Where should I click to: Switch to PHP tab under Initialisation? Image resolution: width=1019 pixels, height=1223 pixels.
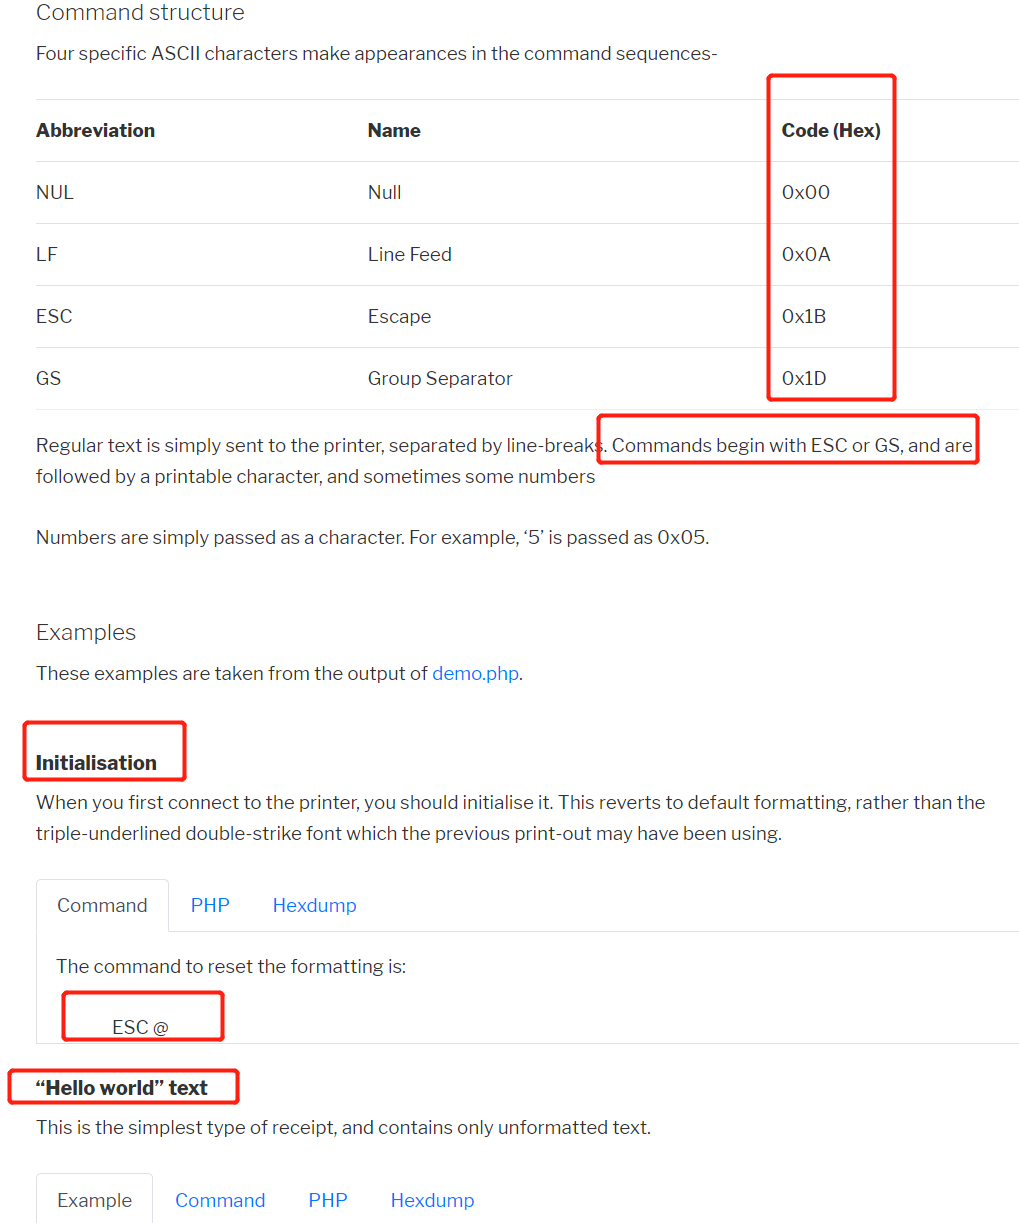[210, 905]
